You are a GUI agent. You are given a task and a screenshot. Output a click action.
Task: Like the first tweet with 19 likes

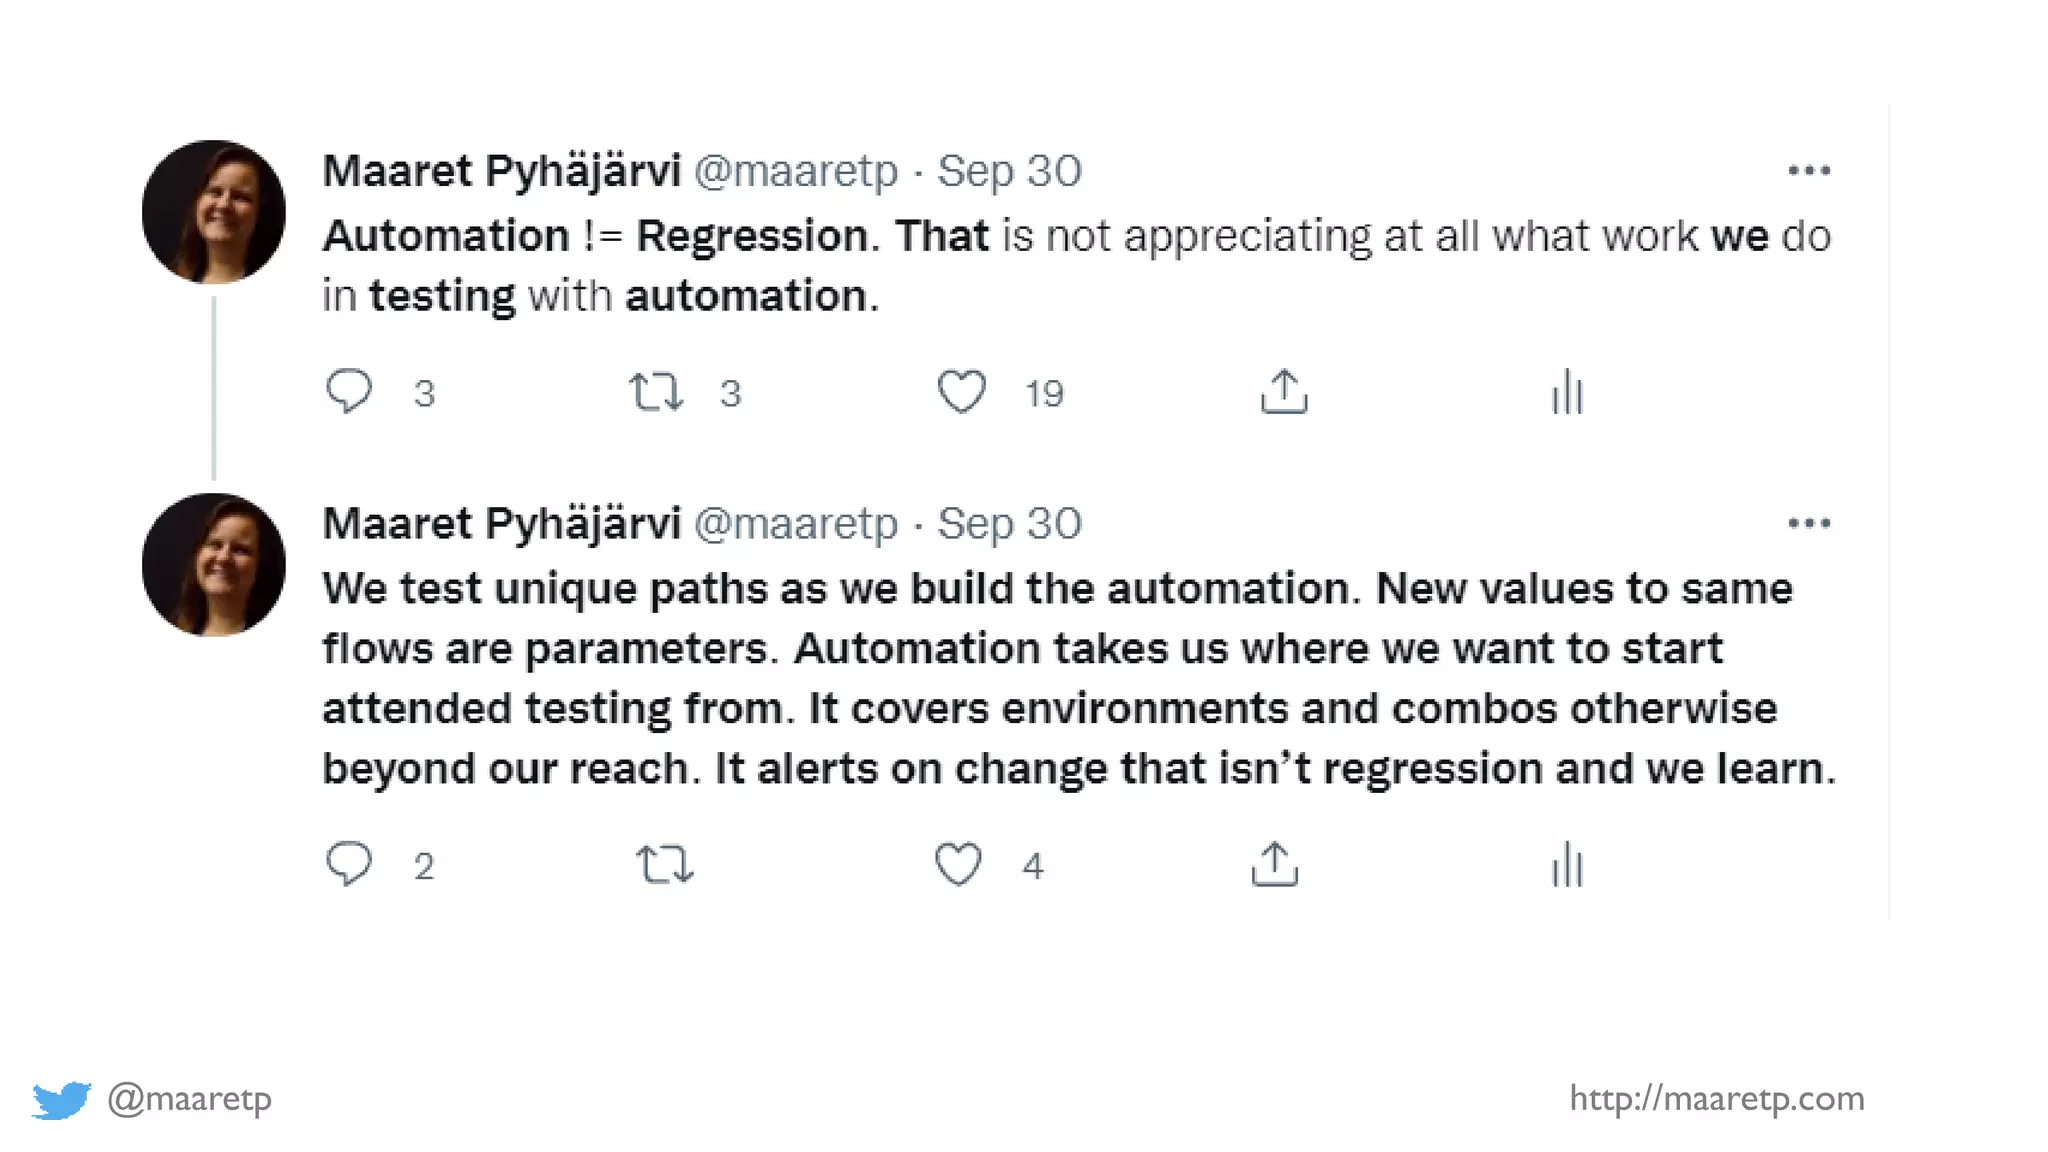962,392
